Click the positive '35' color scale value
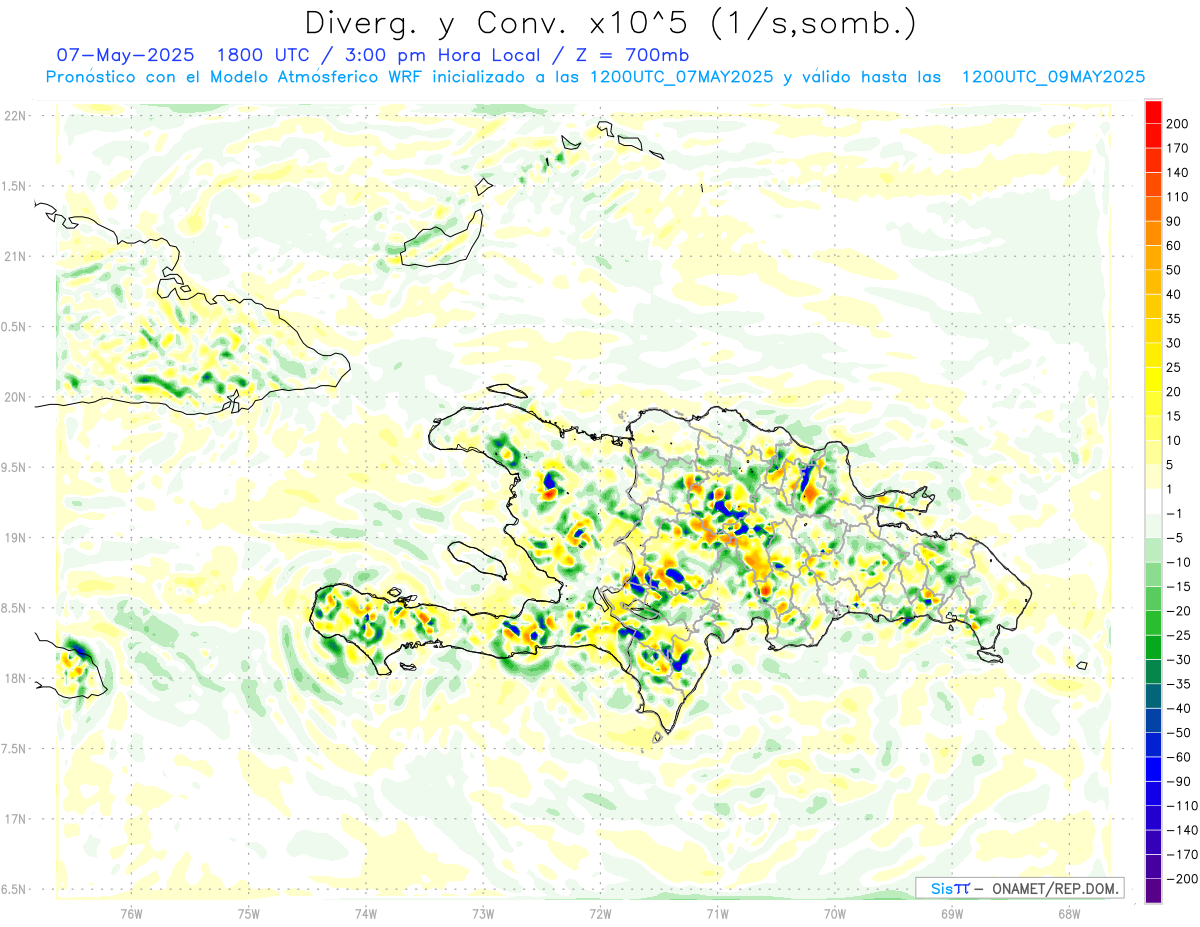 click(1174, 319)
